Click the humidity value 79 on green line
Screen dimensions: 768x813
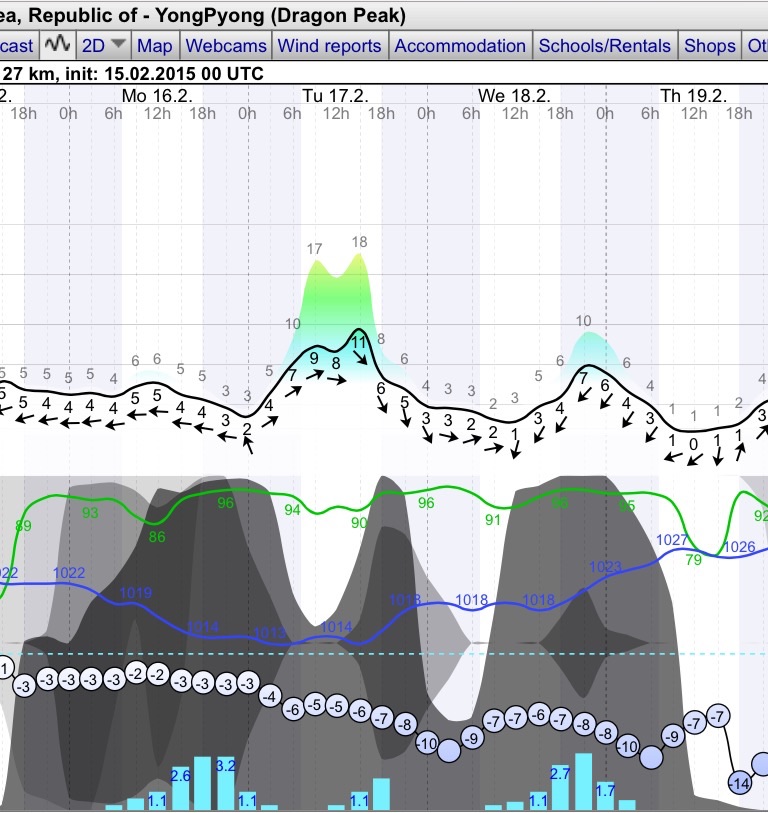[x=693, y=560]
